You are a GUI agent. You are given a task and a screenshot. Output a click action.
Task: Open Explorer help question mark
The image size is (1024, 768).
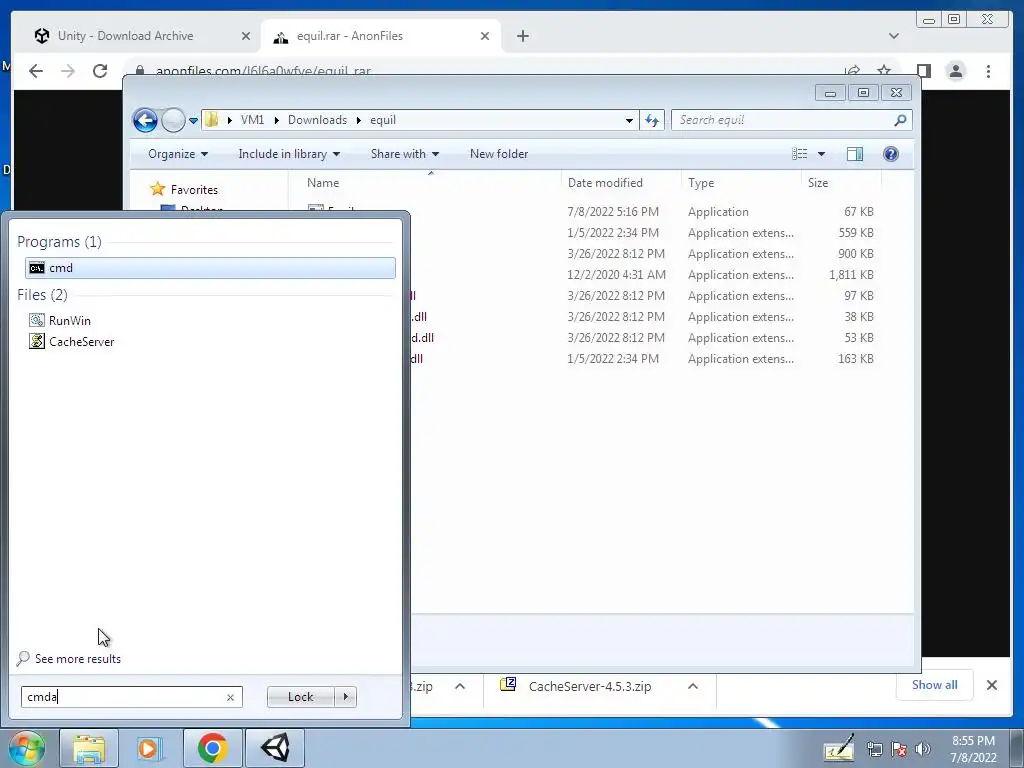891,154
